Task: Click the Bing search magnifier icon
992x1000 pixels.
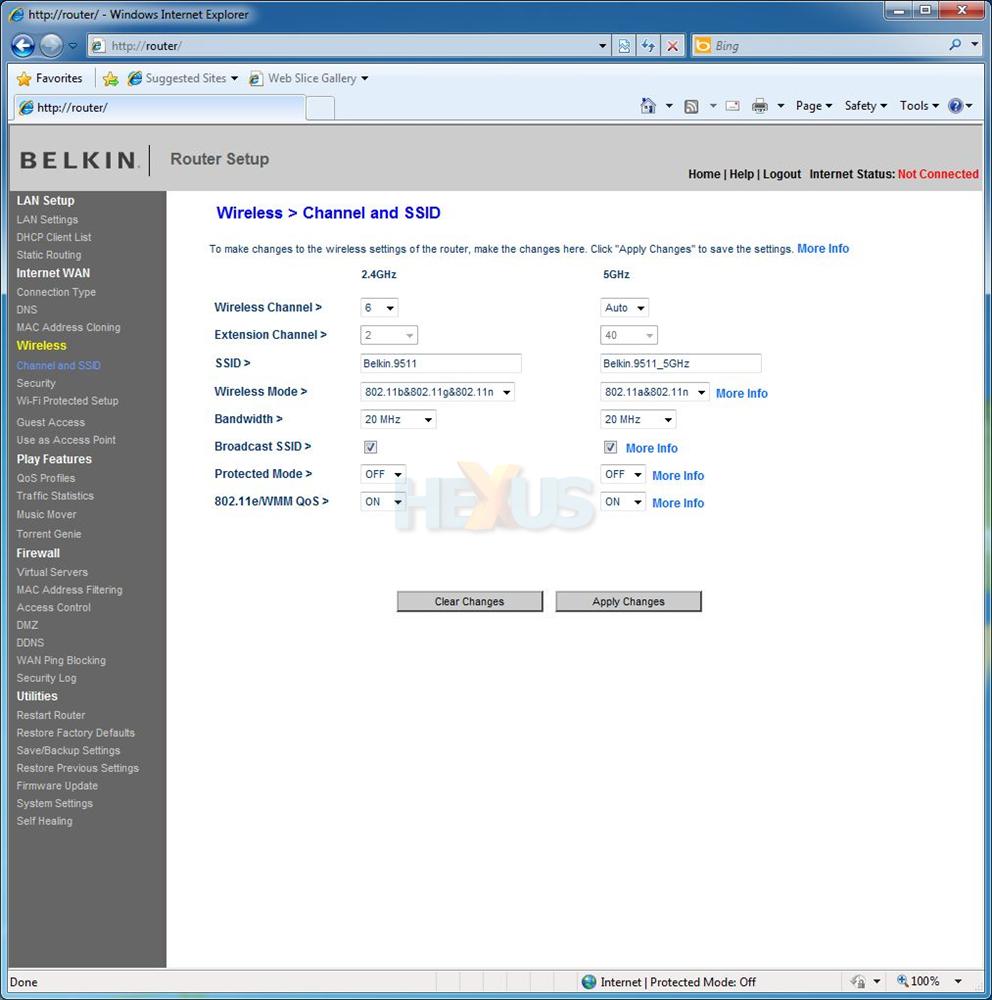Action: click(x=955, y=45)
